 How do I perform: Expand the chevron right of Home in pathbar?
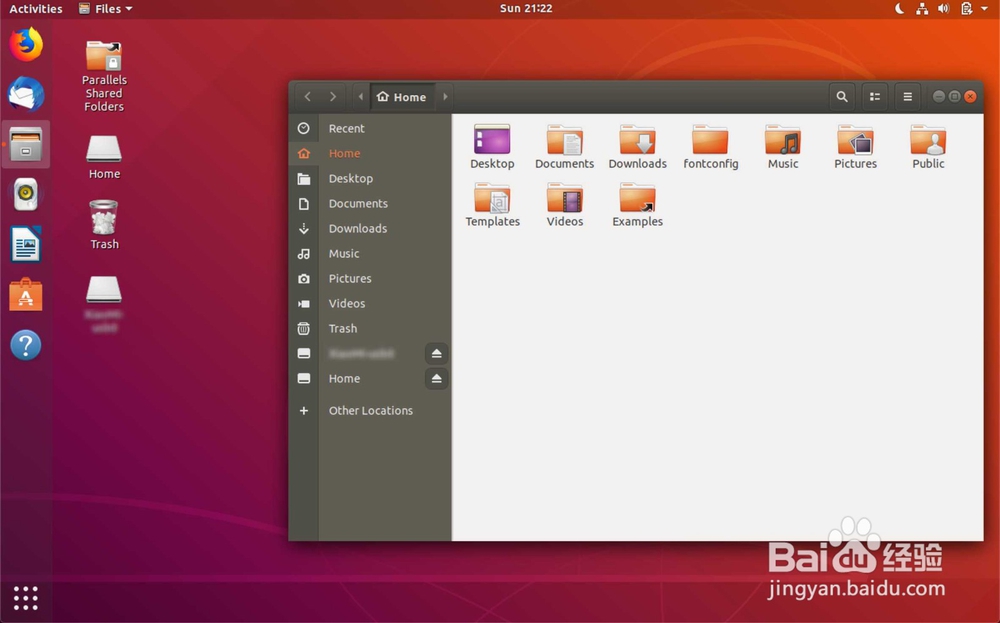point(445,96)
